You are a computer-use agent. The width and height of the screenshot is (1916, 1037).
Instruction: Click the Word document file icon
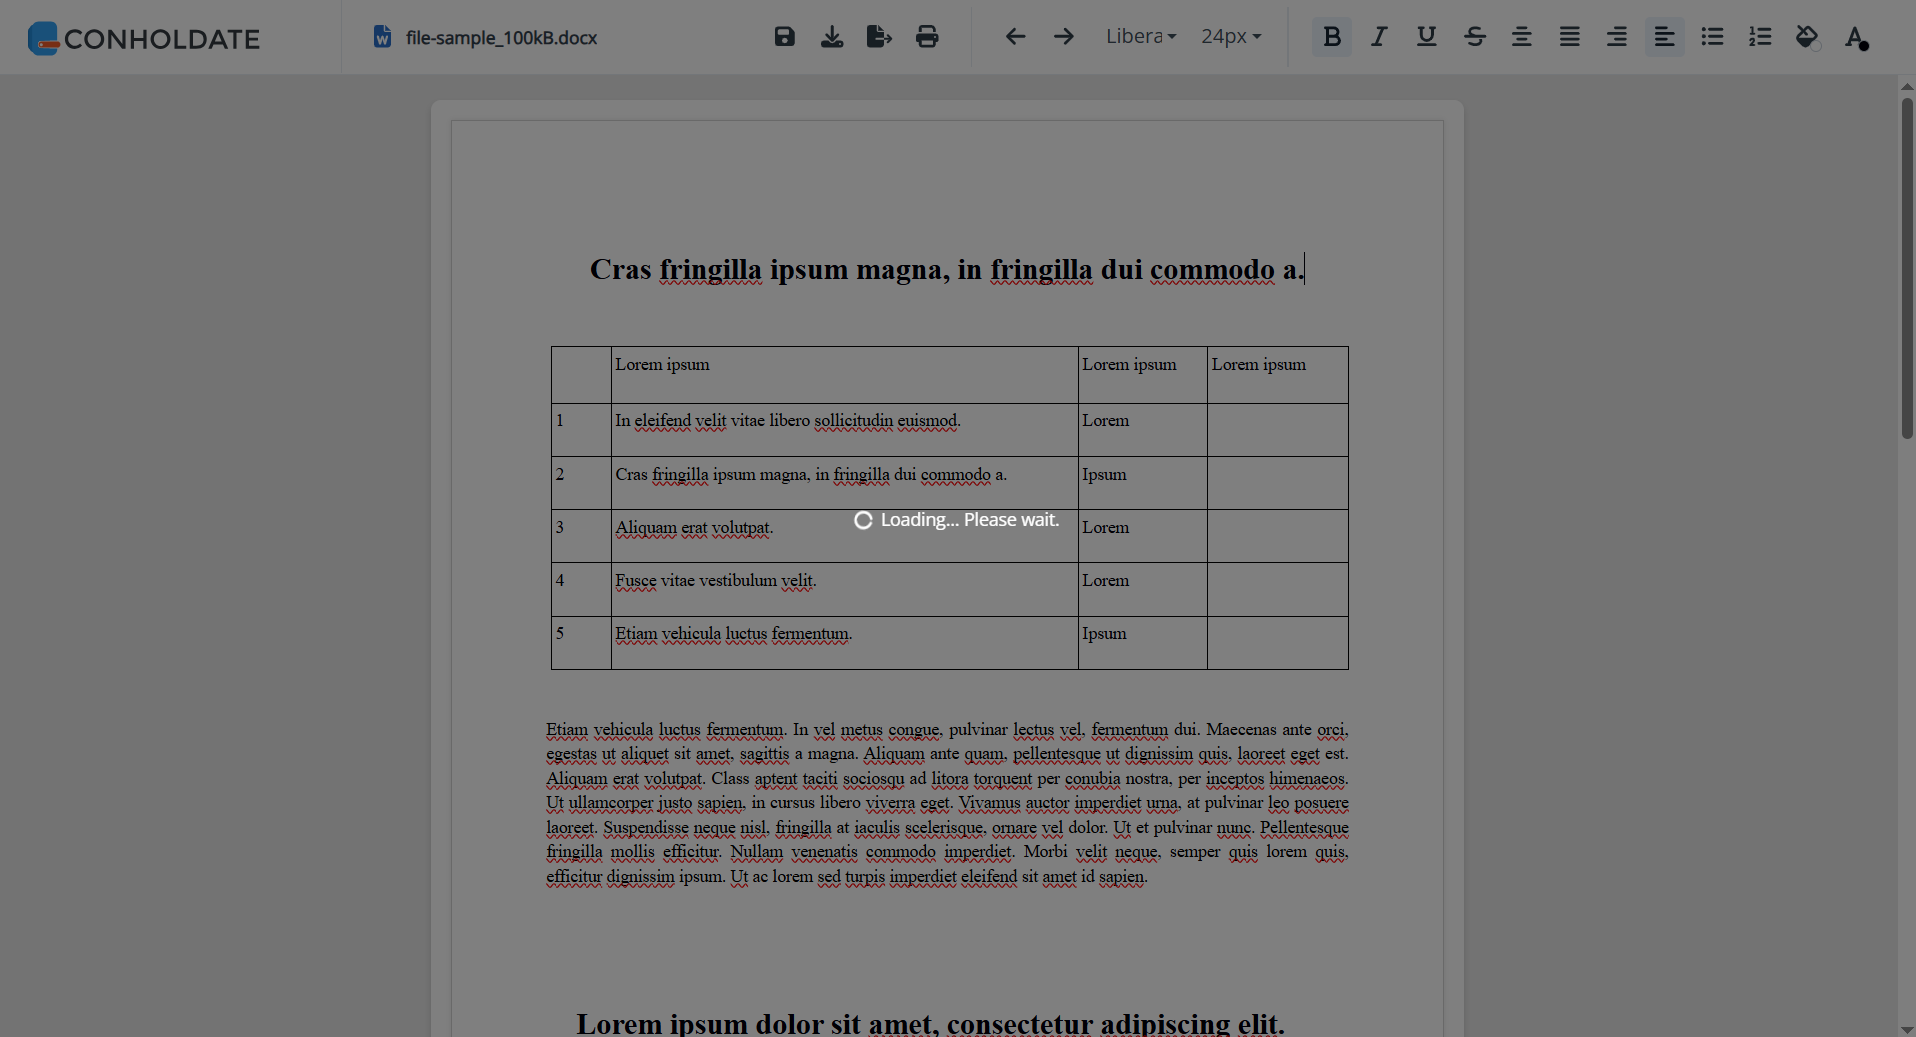pos(382,37)
